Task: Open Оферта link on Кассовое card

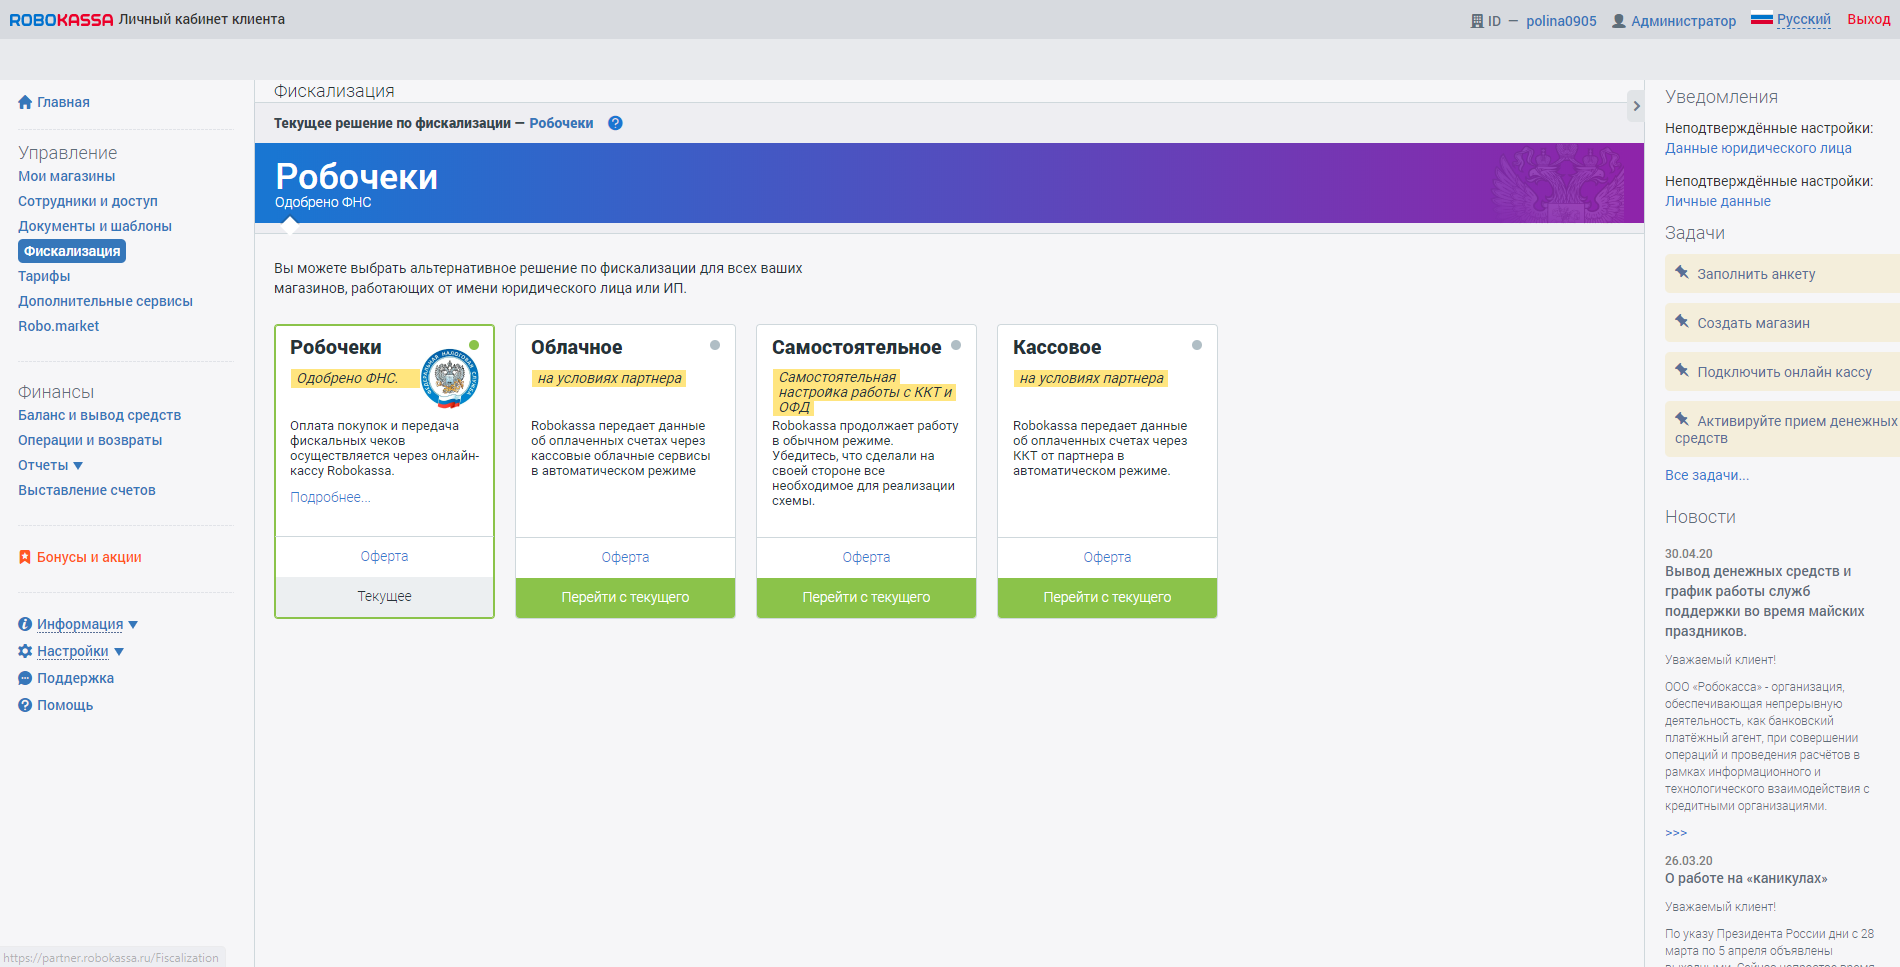Action: [1107, 557]
